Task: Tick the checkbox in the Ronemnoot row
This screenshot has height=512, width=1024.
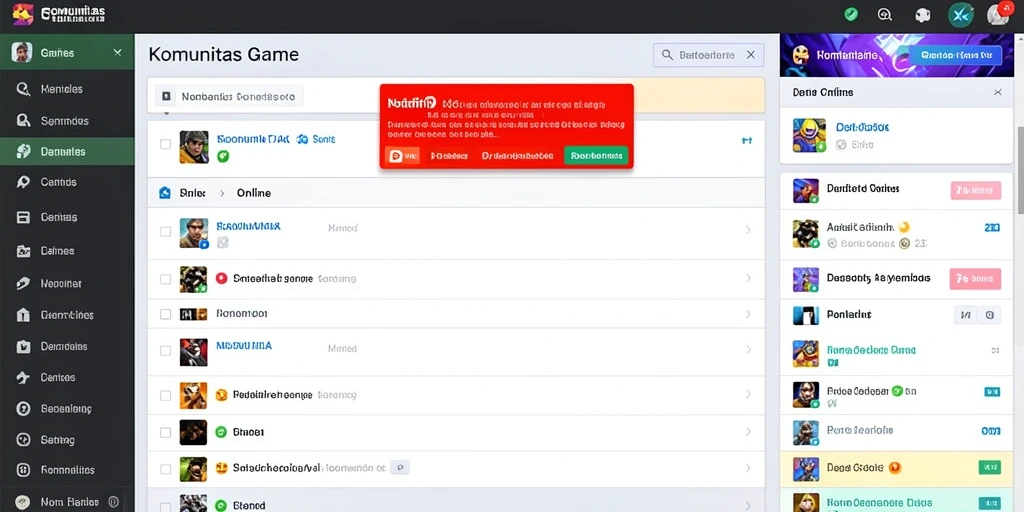Action: coord(166,314)
